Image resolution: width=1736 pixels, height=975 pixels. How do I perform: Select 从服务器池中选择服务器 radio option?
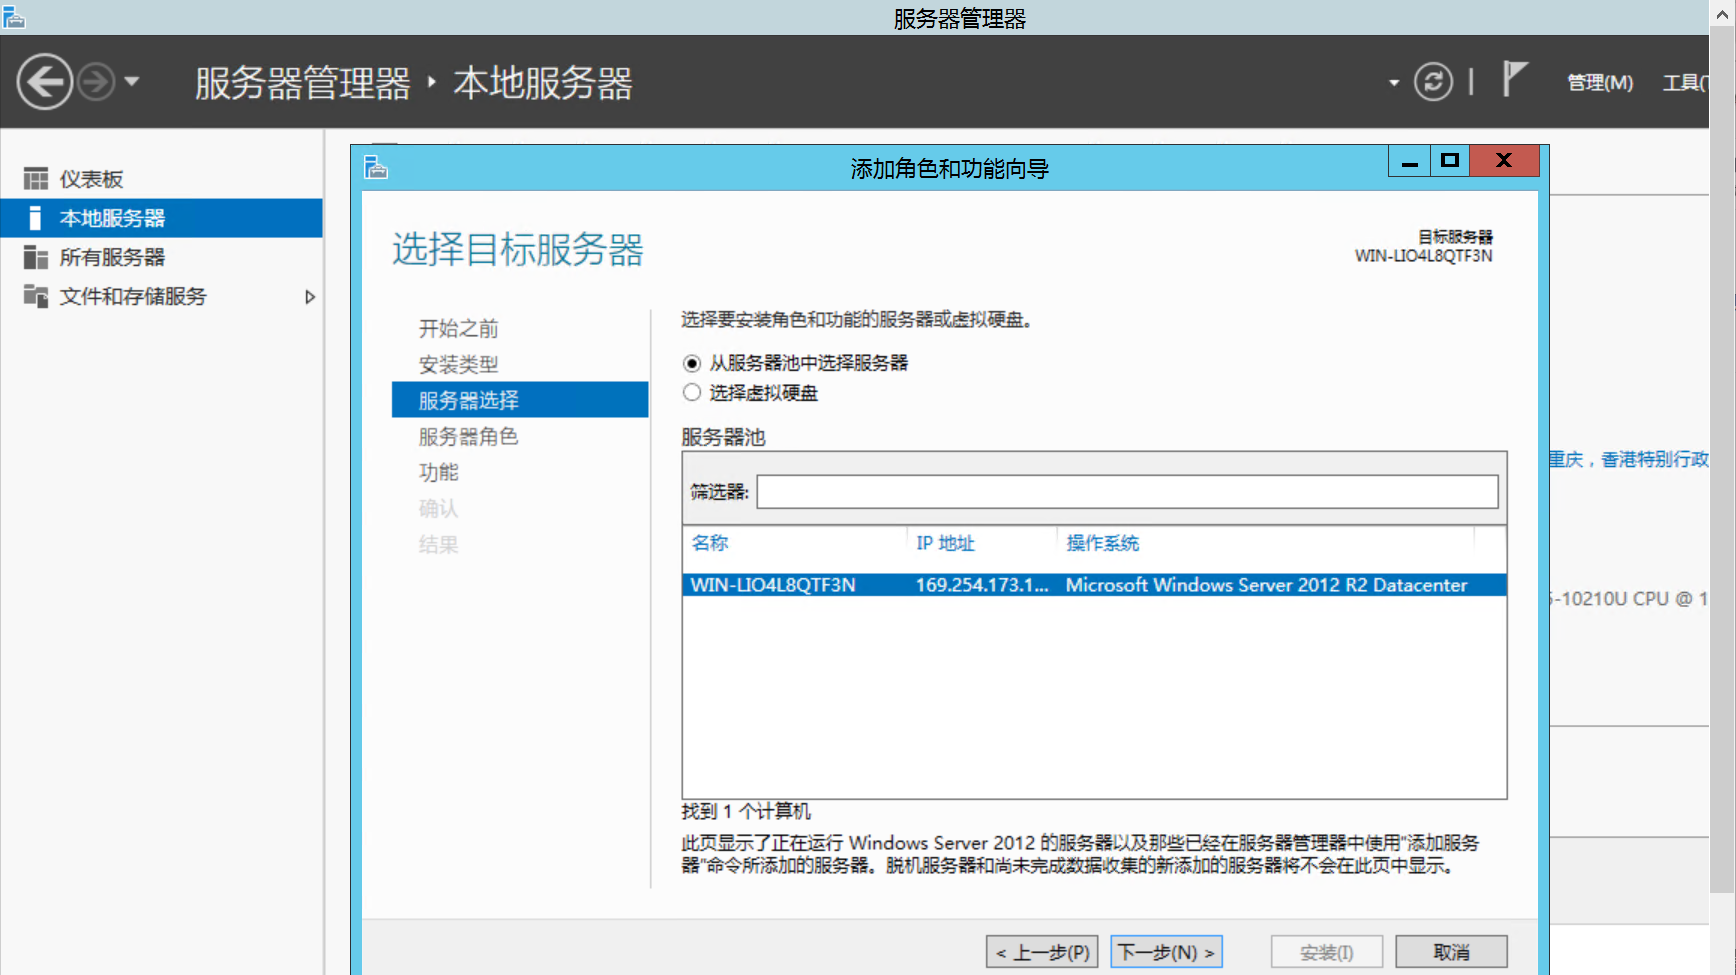pyautogui.click(x=692, y=363)
